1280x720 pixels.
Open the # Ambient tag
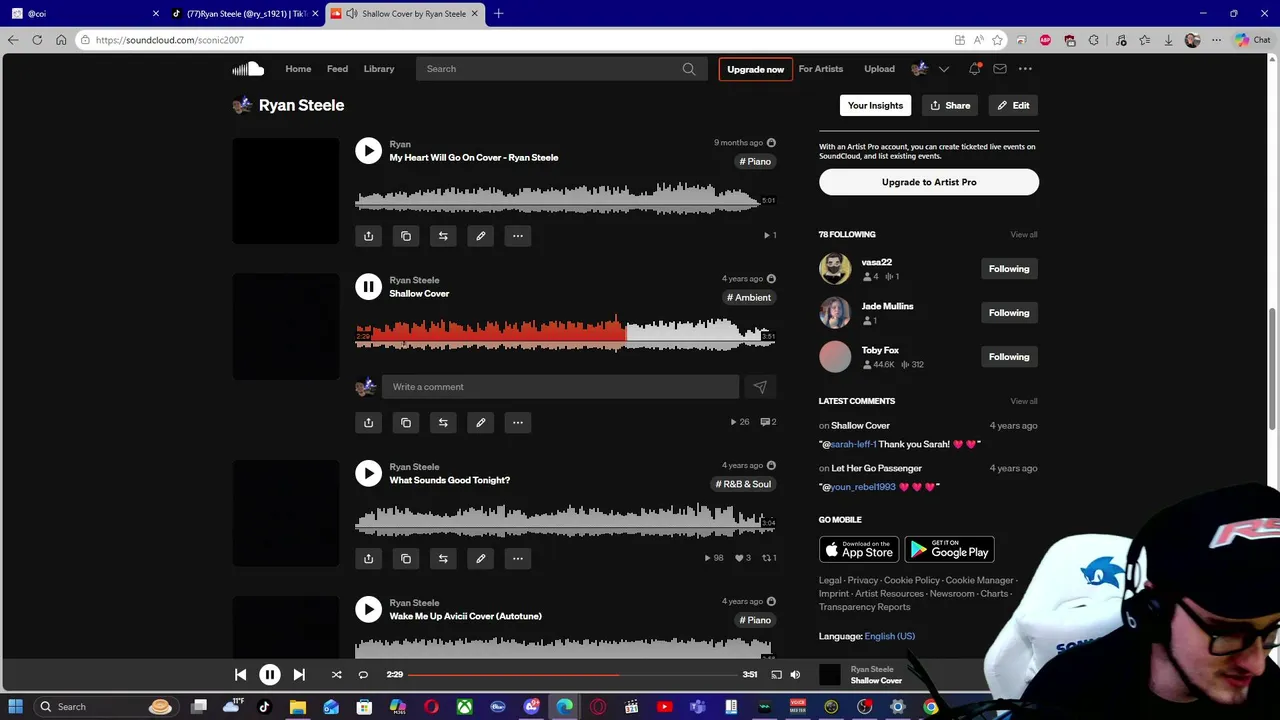click(x=749, y=297)
